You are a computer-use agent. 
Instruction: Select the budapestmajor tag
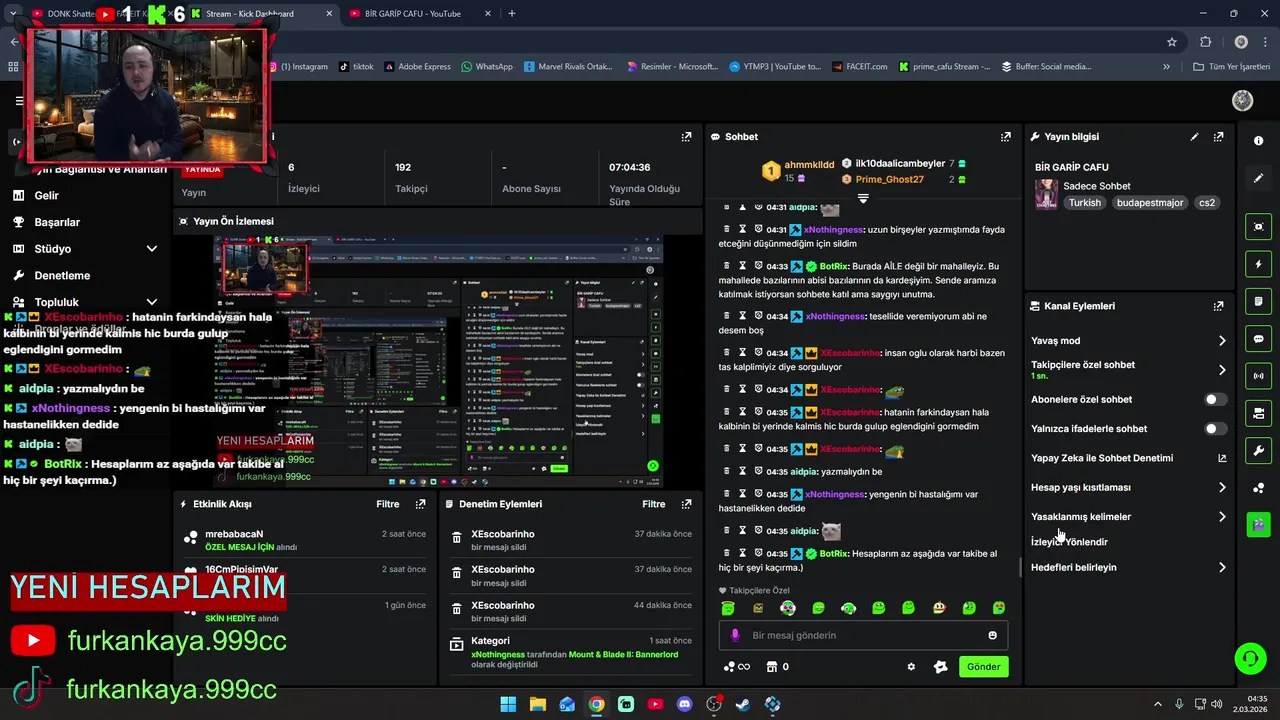coord(1150,203)
